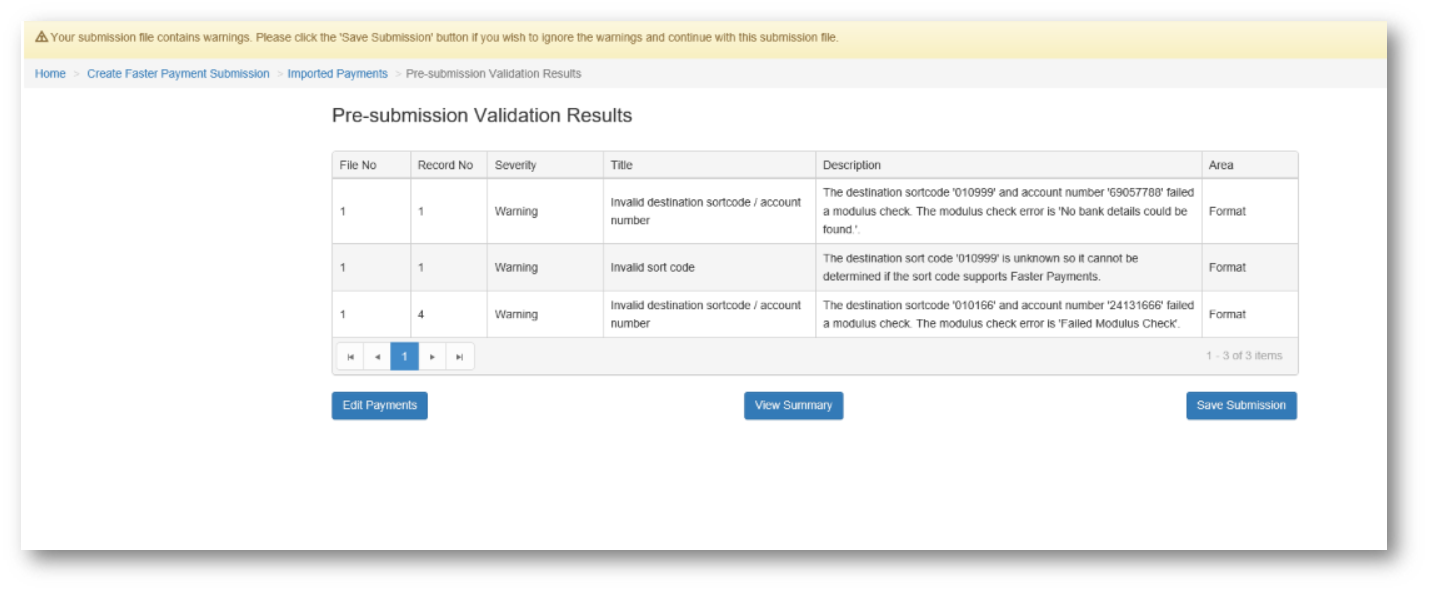
Task: Select page 1 in the pager
Action: (404, 357)
